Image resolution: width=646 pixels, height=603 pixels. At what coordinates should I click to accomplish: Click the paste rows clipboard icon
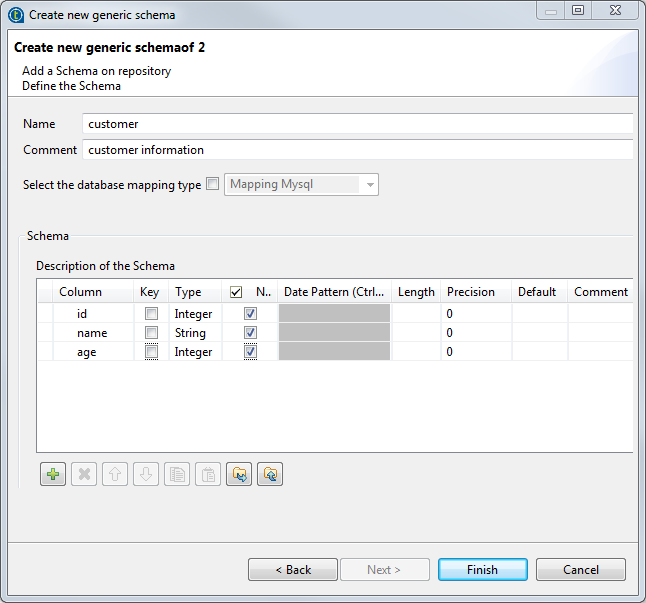[208, 475]
